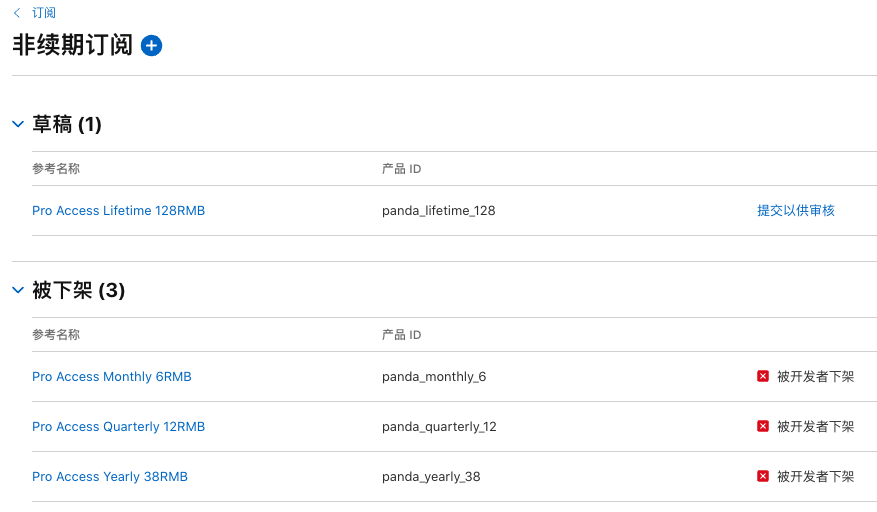
Task: Click 提交以供审核 for the Lifetime product
Action: tap(795, 210)
